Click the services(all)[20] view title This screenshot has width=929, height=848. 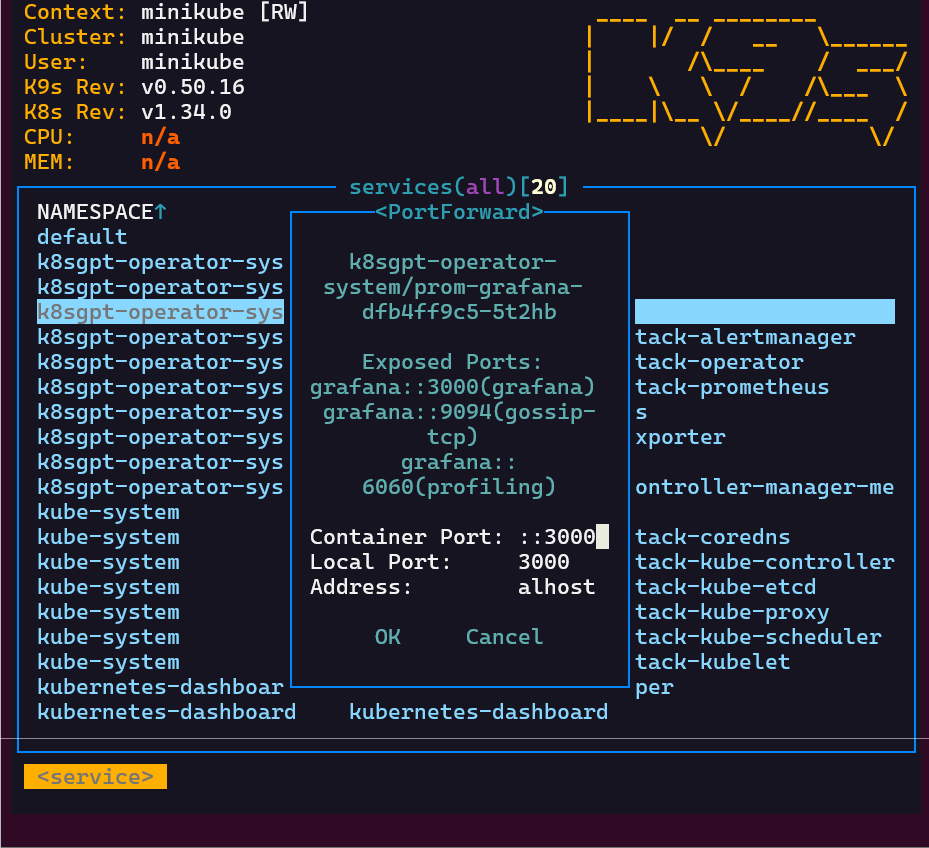pos(458,187)
